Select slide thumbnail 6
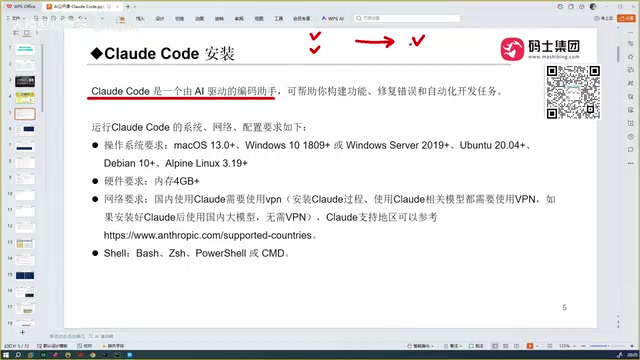The height and width of the screenshot is (360, 640). (x=25, y=130)
